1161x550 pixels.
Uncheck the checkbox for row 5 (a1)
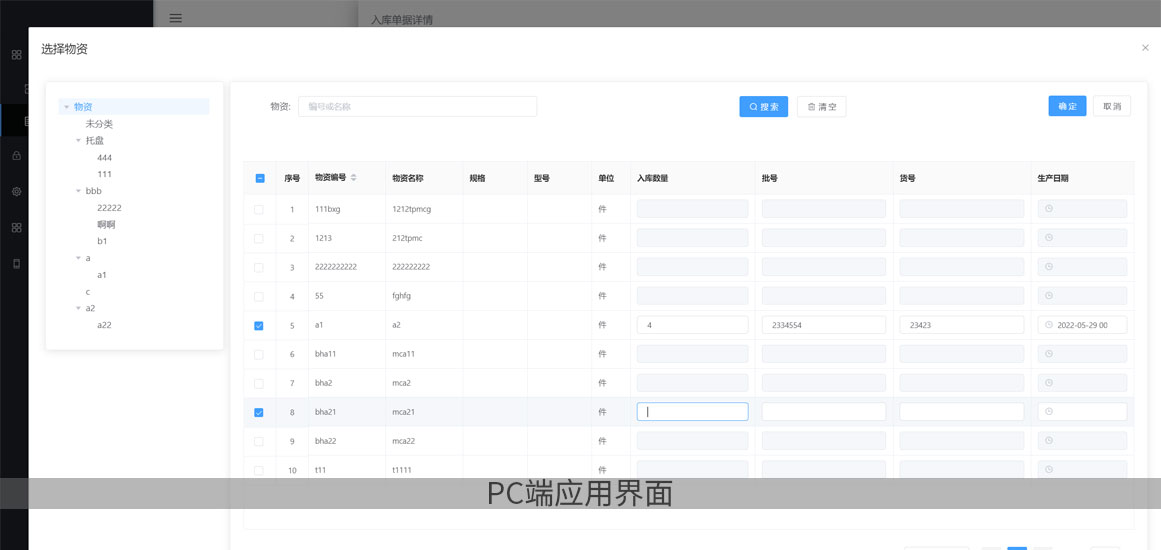(259, 326)
